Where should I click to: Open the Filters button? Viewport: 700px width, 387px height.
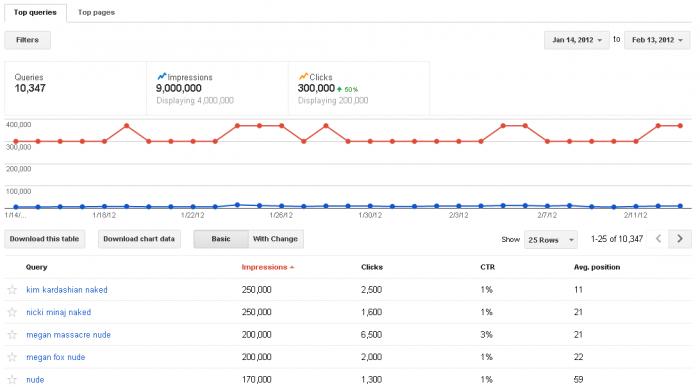click(x=27, y=40)
